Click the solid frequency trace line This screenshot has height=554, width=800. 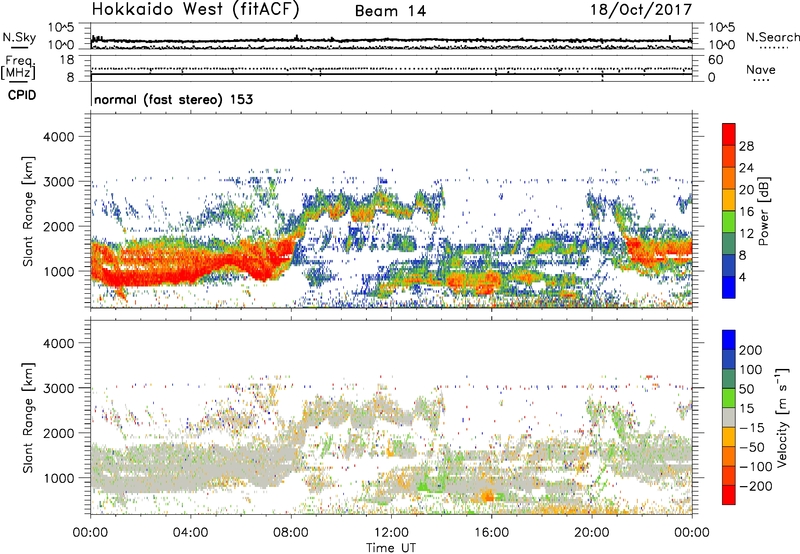(x=391, y=74)
